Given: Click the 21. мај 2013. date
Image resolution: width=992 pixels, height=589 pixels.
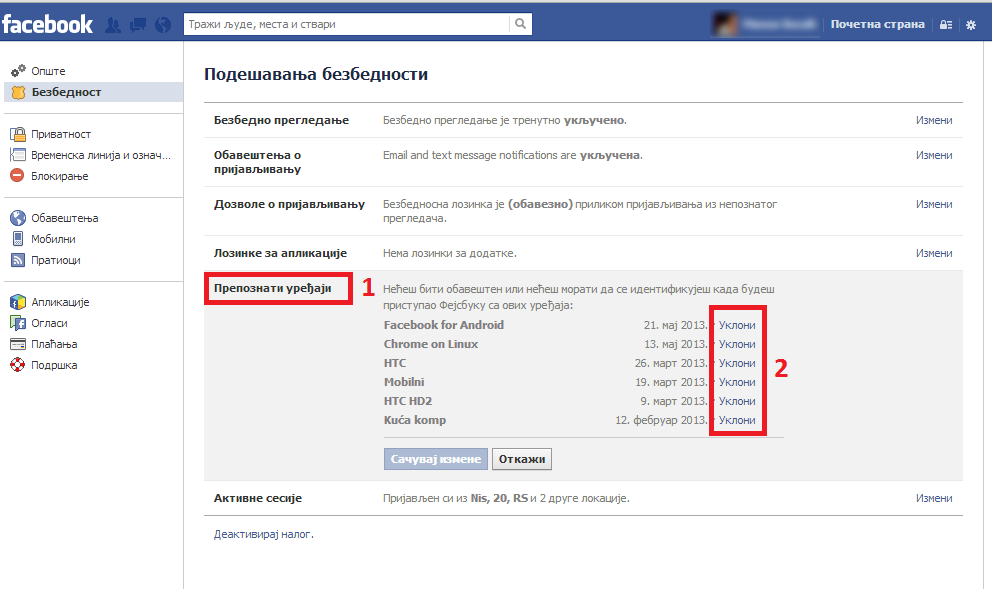Looking at the screenshot, I should coord(675,325).
